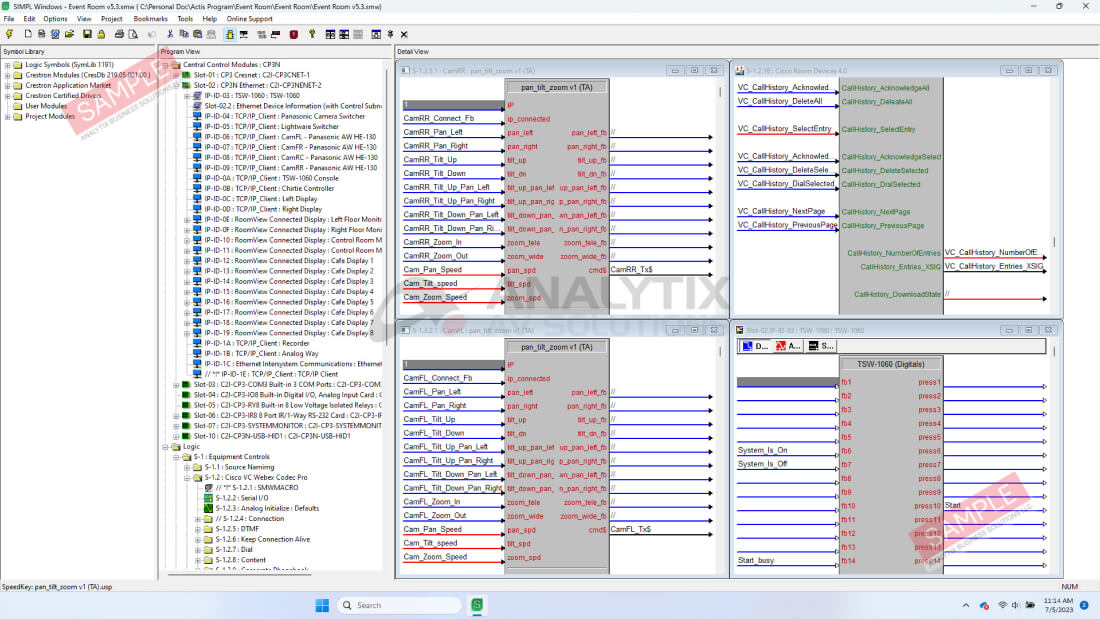Click the copy icon in the toolbar
This screenshot has height=619, width=1100.
(184, 34)
